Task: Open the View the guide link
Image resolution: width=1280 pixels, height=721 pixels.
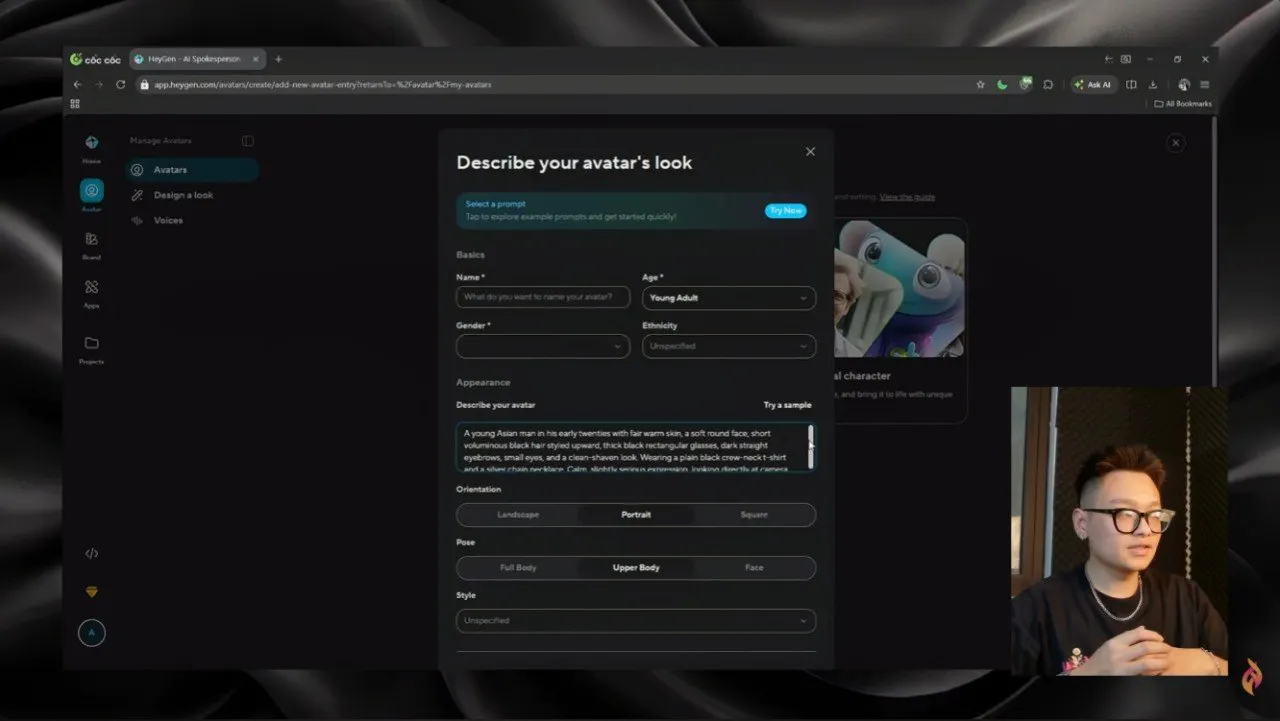Action: tap(907, 197)
